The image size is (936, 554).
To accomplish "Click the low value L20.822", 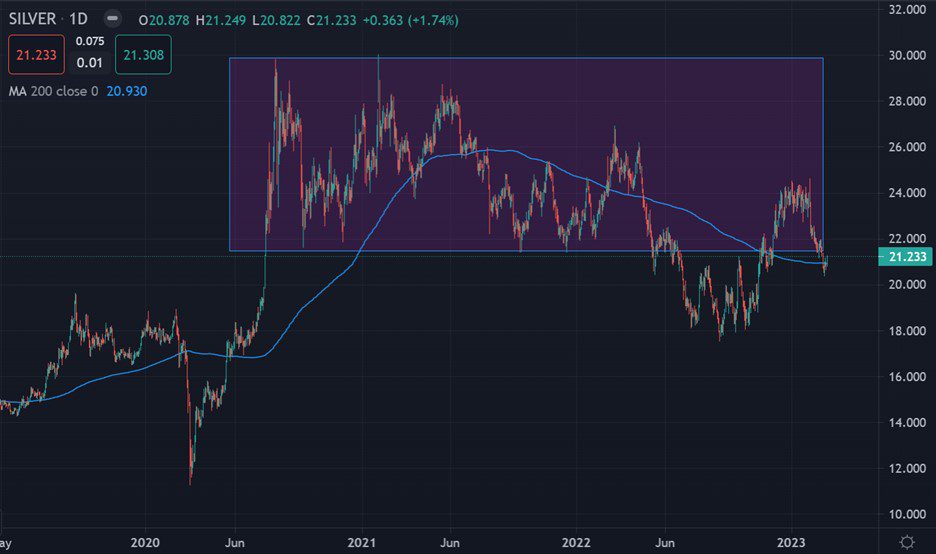I will tap(276, 20).
